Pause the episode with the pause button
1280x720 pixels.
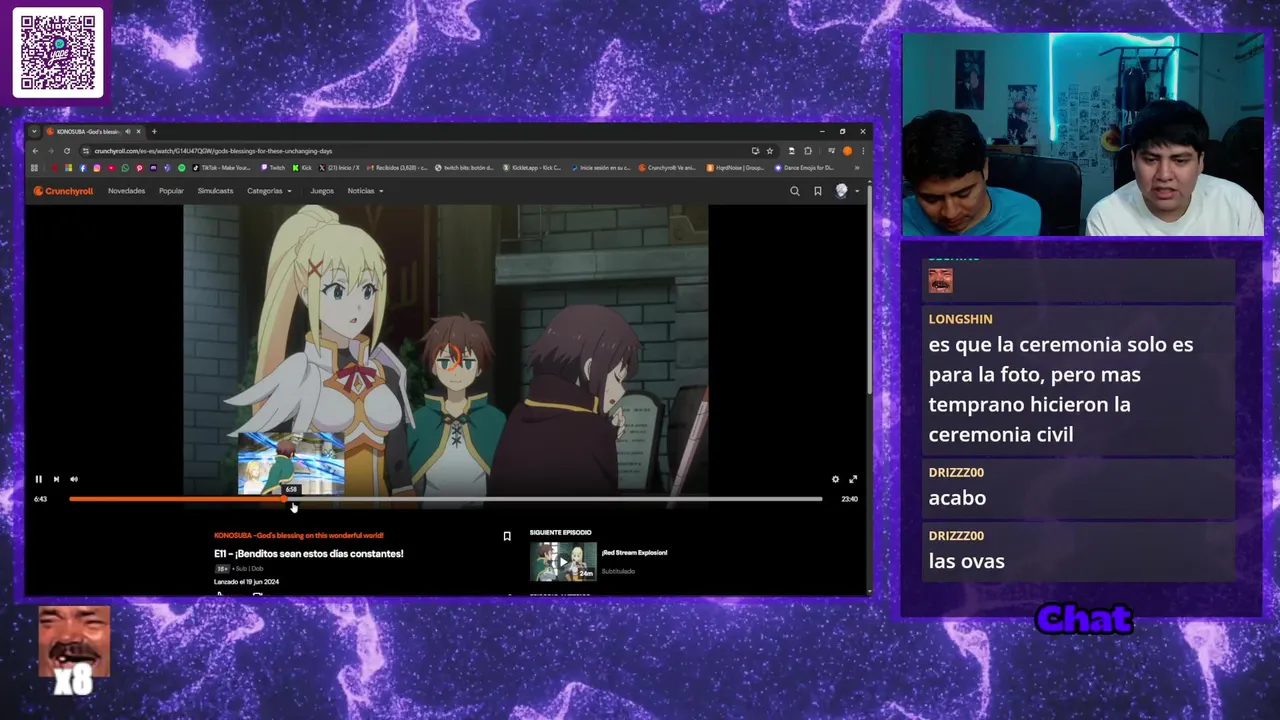38,479
